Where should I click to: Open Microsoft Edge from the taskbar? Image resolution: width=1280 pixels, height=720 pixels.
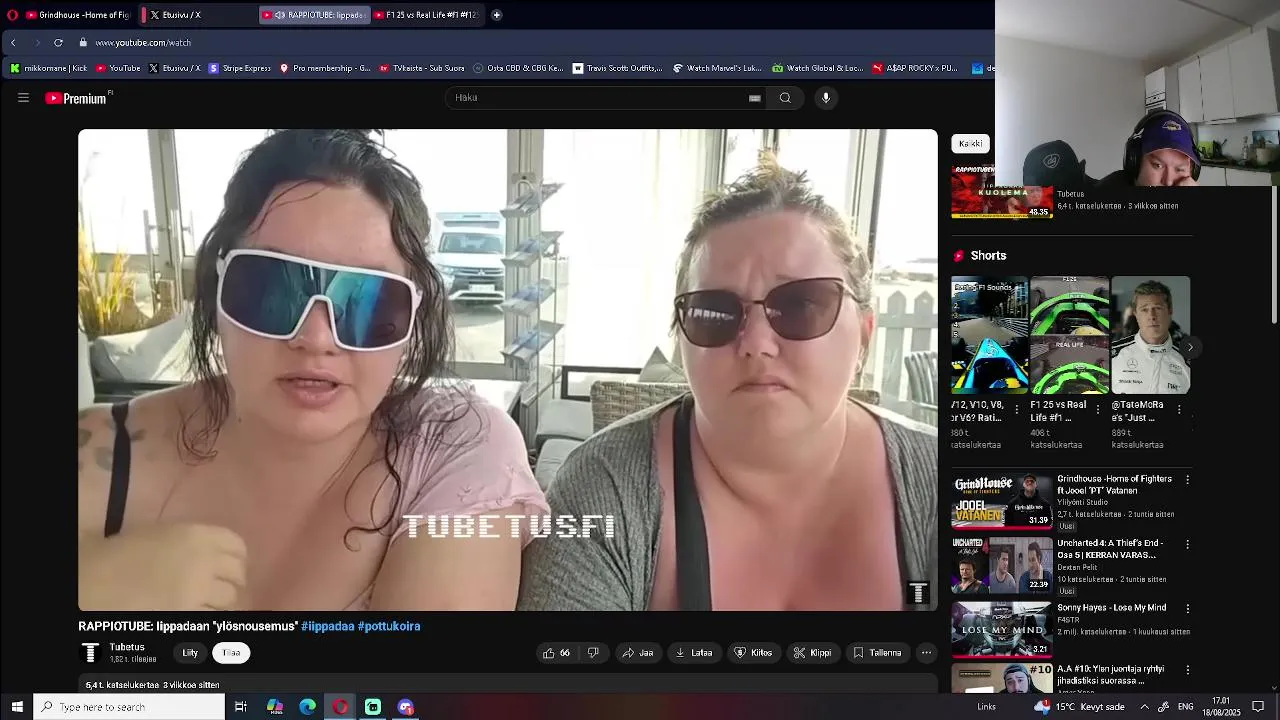point(307,707)
